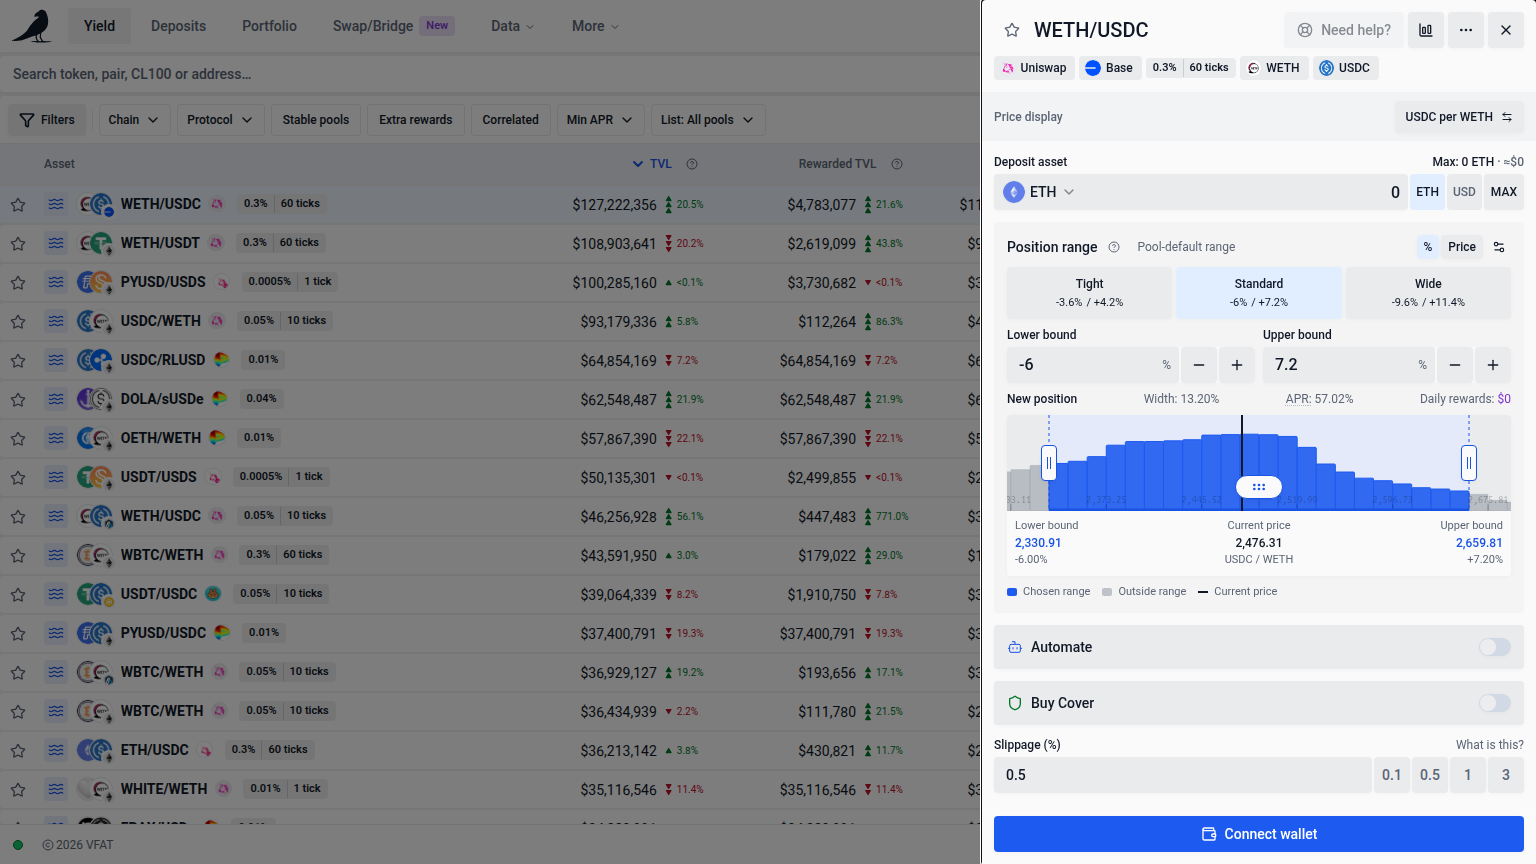The image size is (1536, 864).
Task: Expand the Protocol filter dropdown
Action: click(x=220, y=120)
